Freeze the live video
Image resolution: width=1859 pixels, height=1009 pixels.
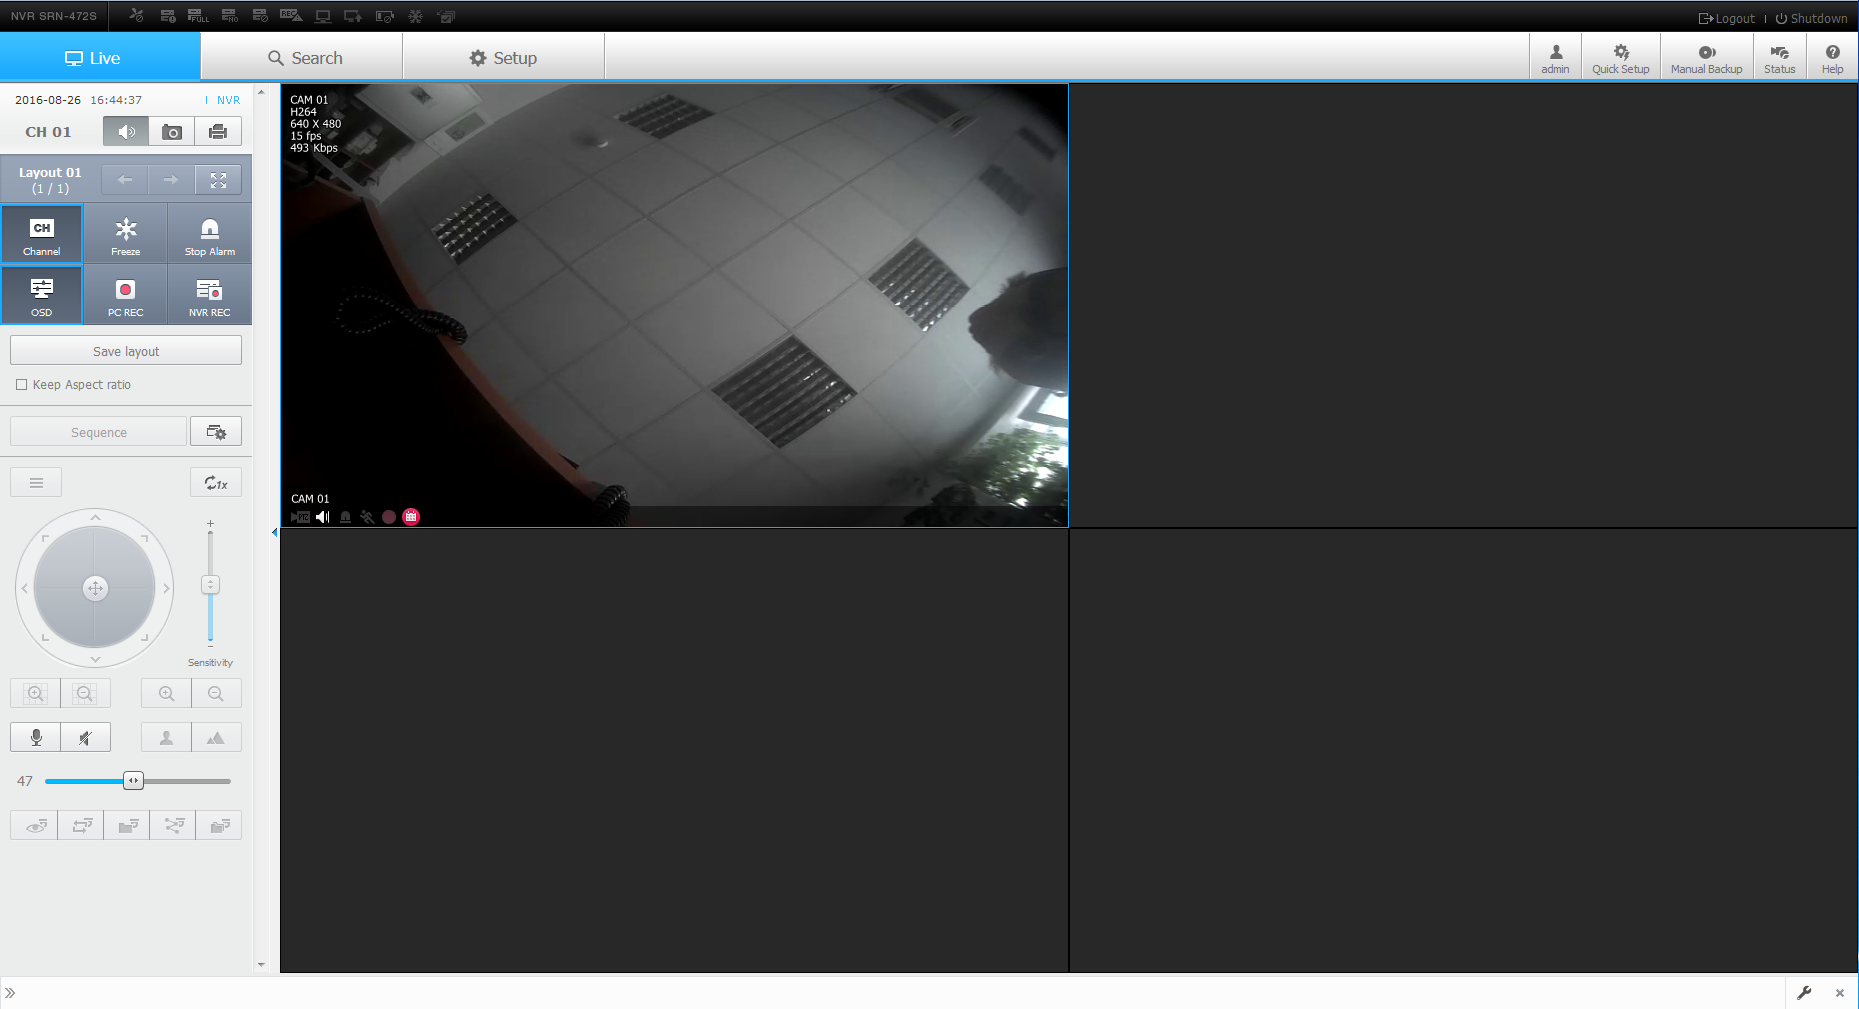tap(126, 234)
